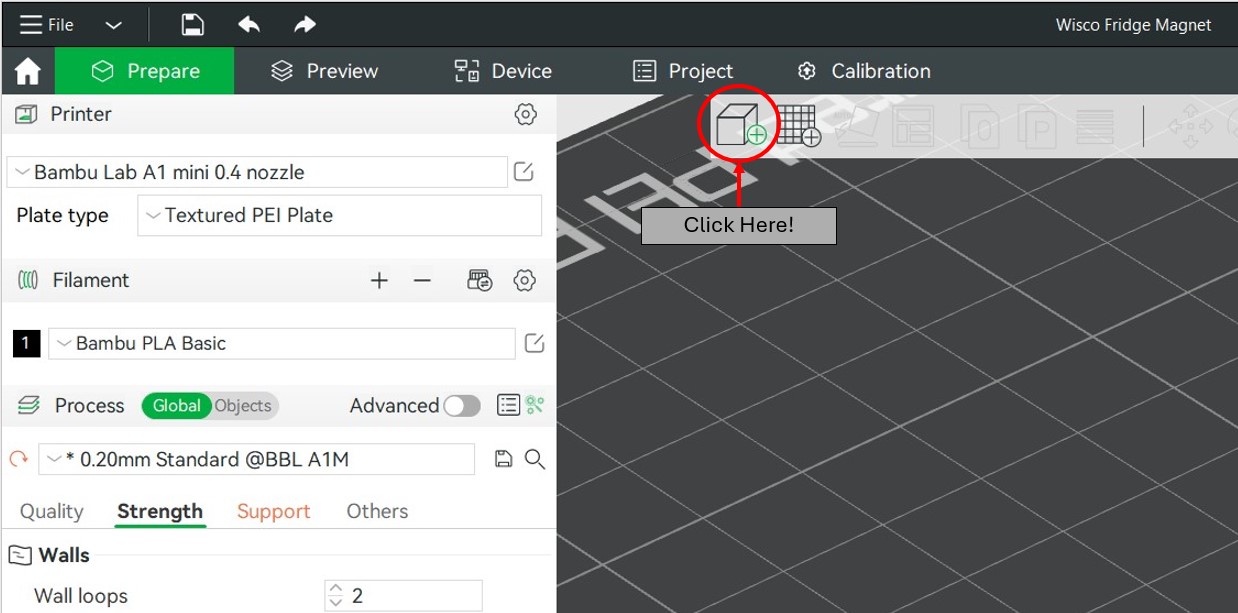This screenshot has width=1238, height=613.
Task: Click the Add object cube icon
Action: coord(738,125)
